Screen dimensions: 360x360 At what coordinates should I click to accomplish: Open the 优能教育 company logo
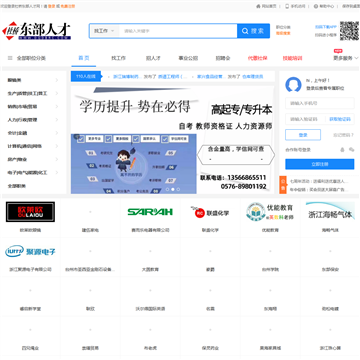point(270,212)
